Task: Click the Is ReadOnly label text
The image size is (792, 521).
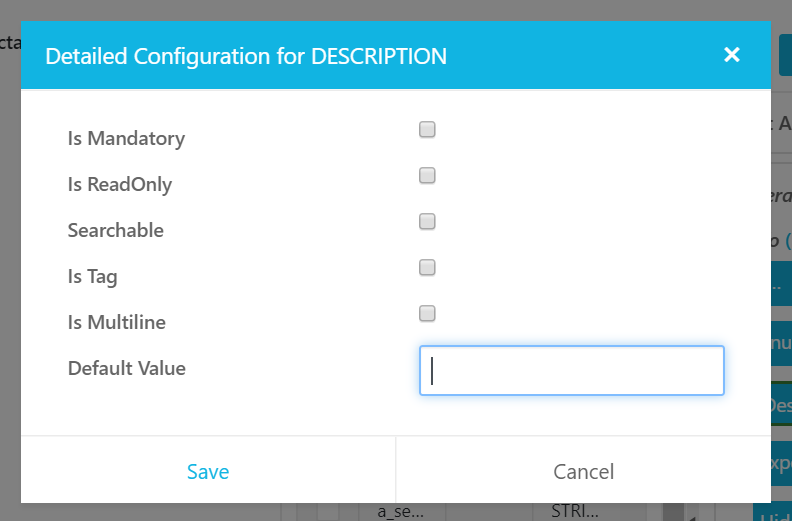Action: coord(120,185)
